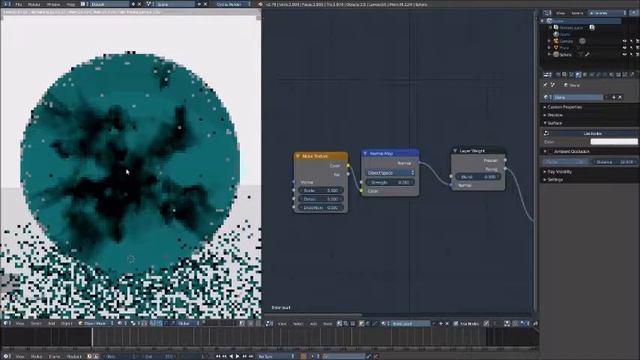Image resolution: width=640 pixels, height=360 pixels.
Task: Open the No Sync dropdown in timeline
Action: pos(276,356)
